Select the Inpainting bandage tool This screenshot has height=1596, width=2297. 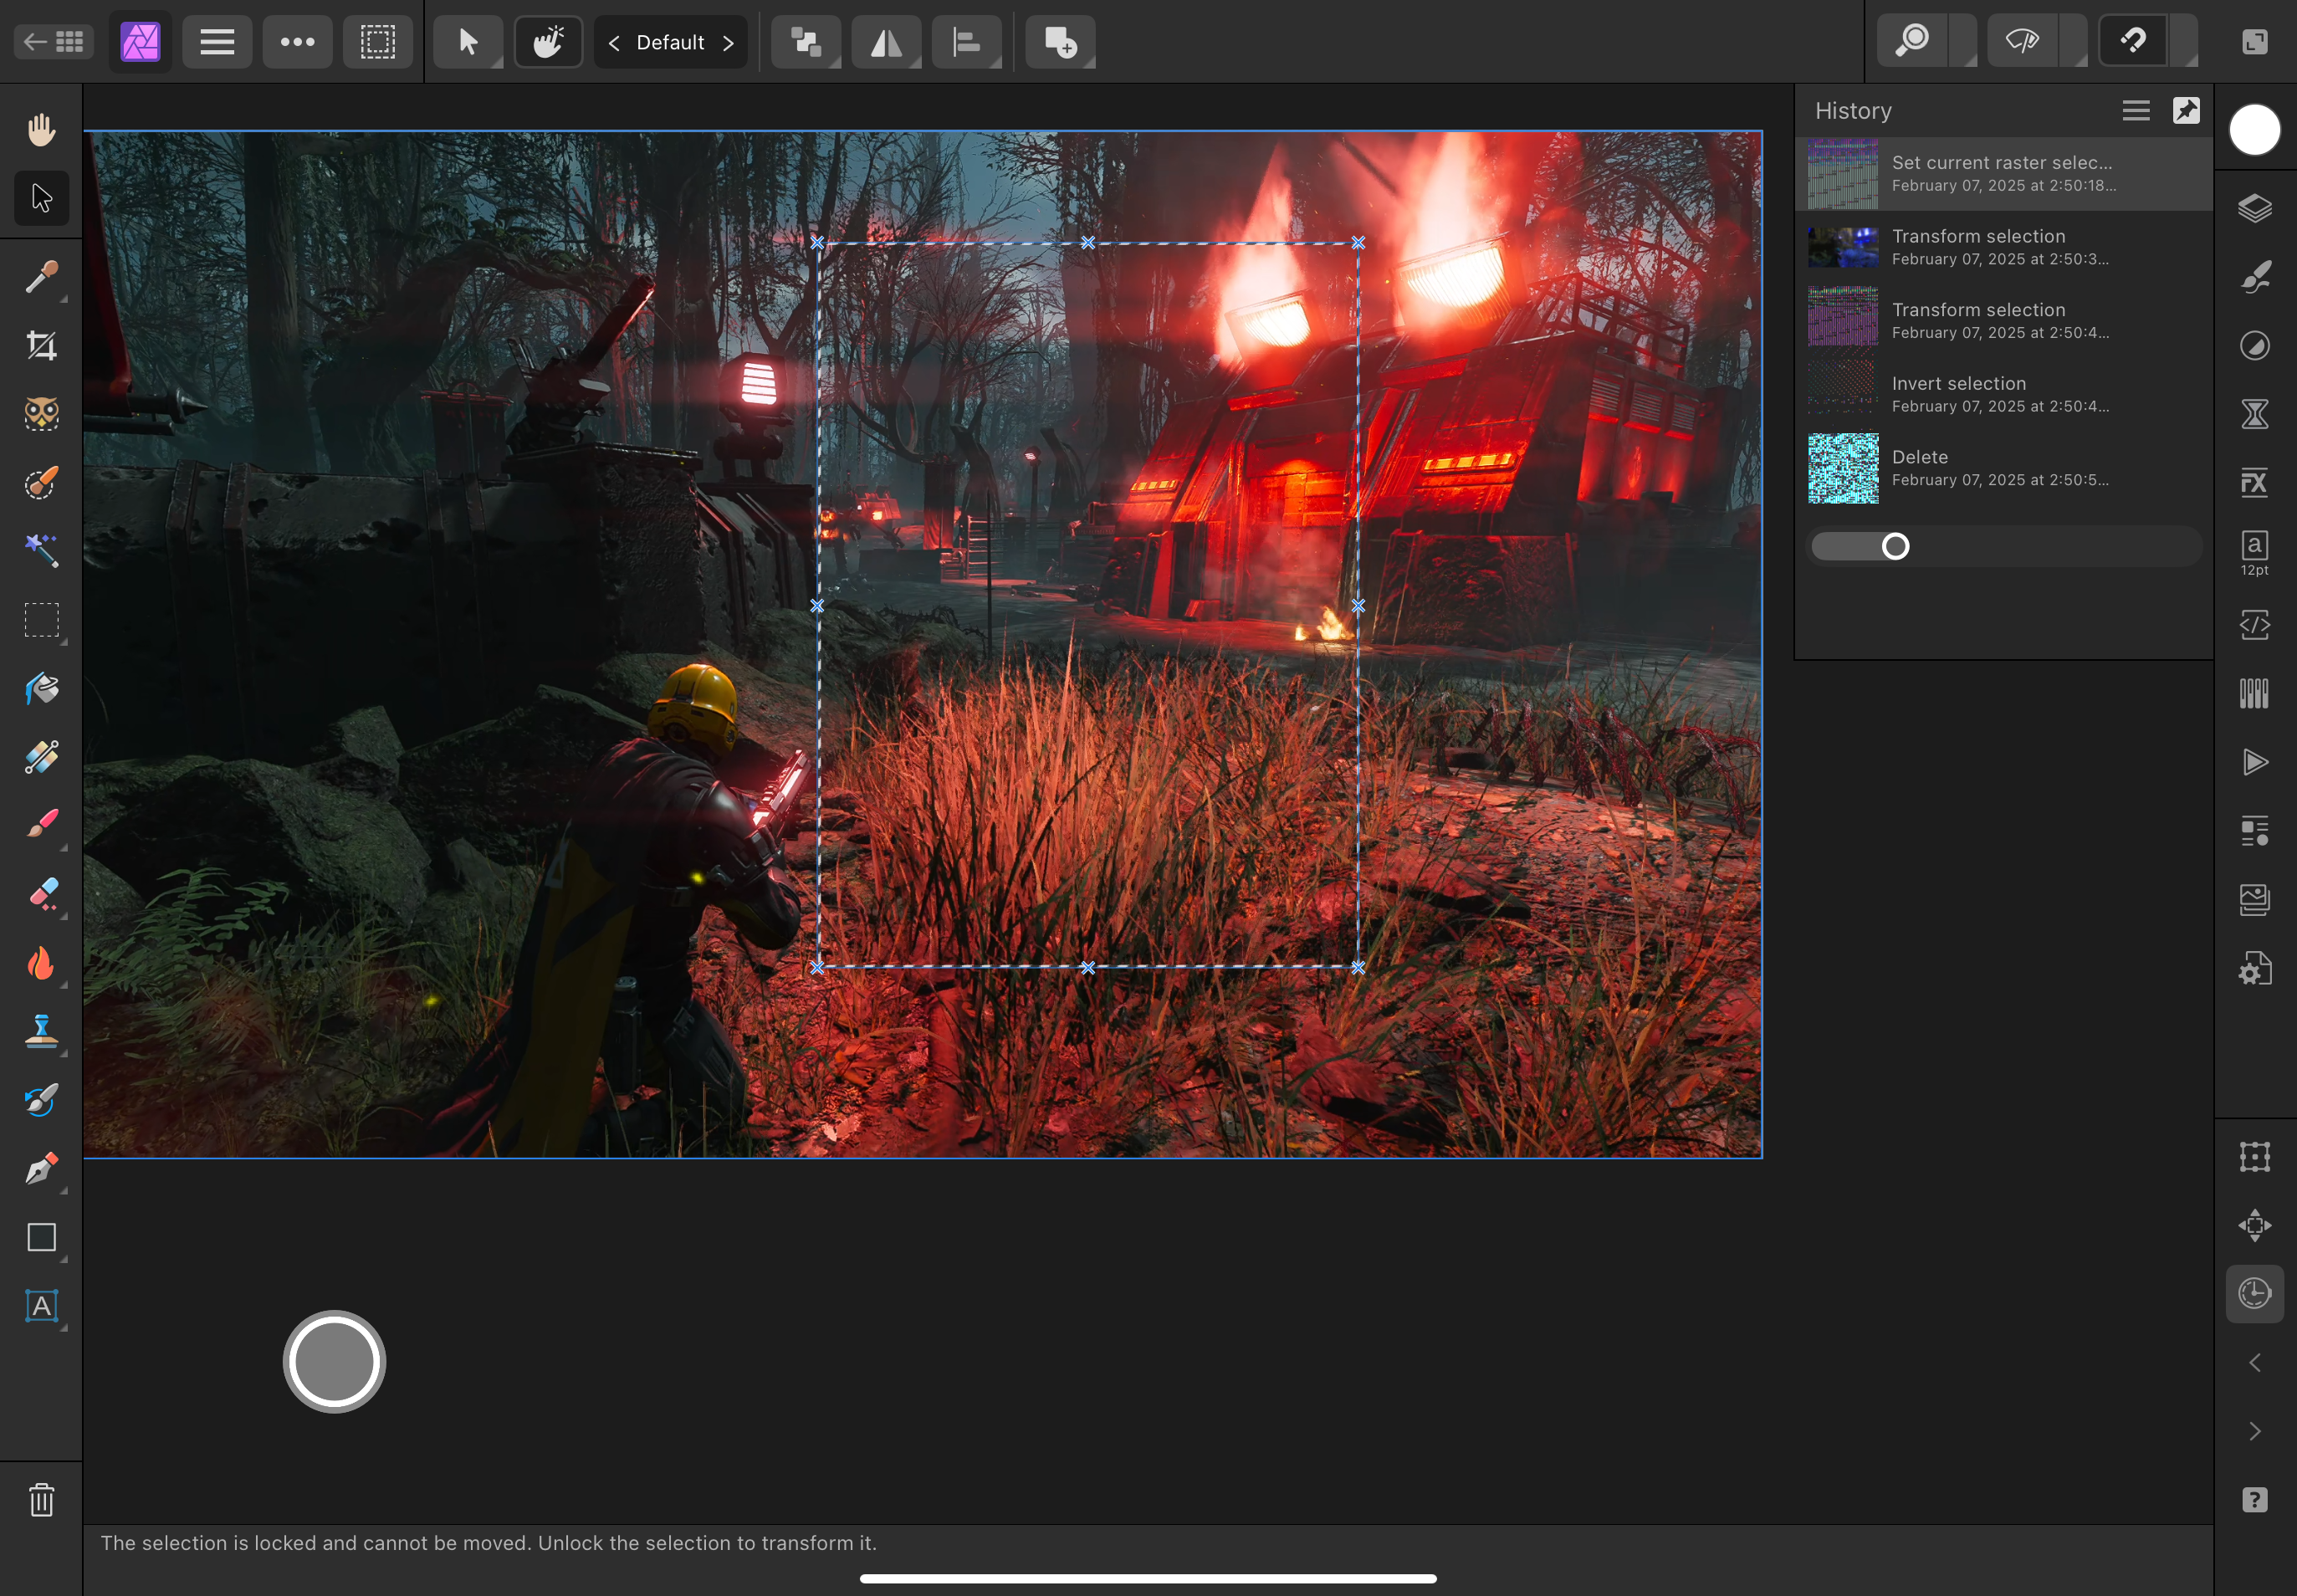click(41, 757)
